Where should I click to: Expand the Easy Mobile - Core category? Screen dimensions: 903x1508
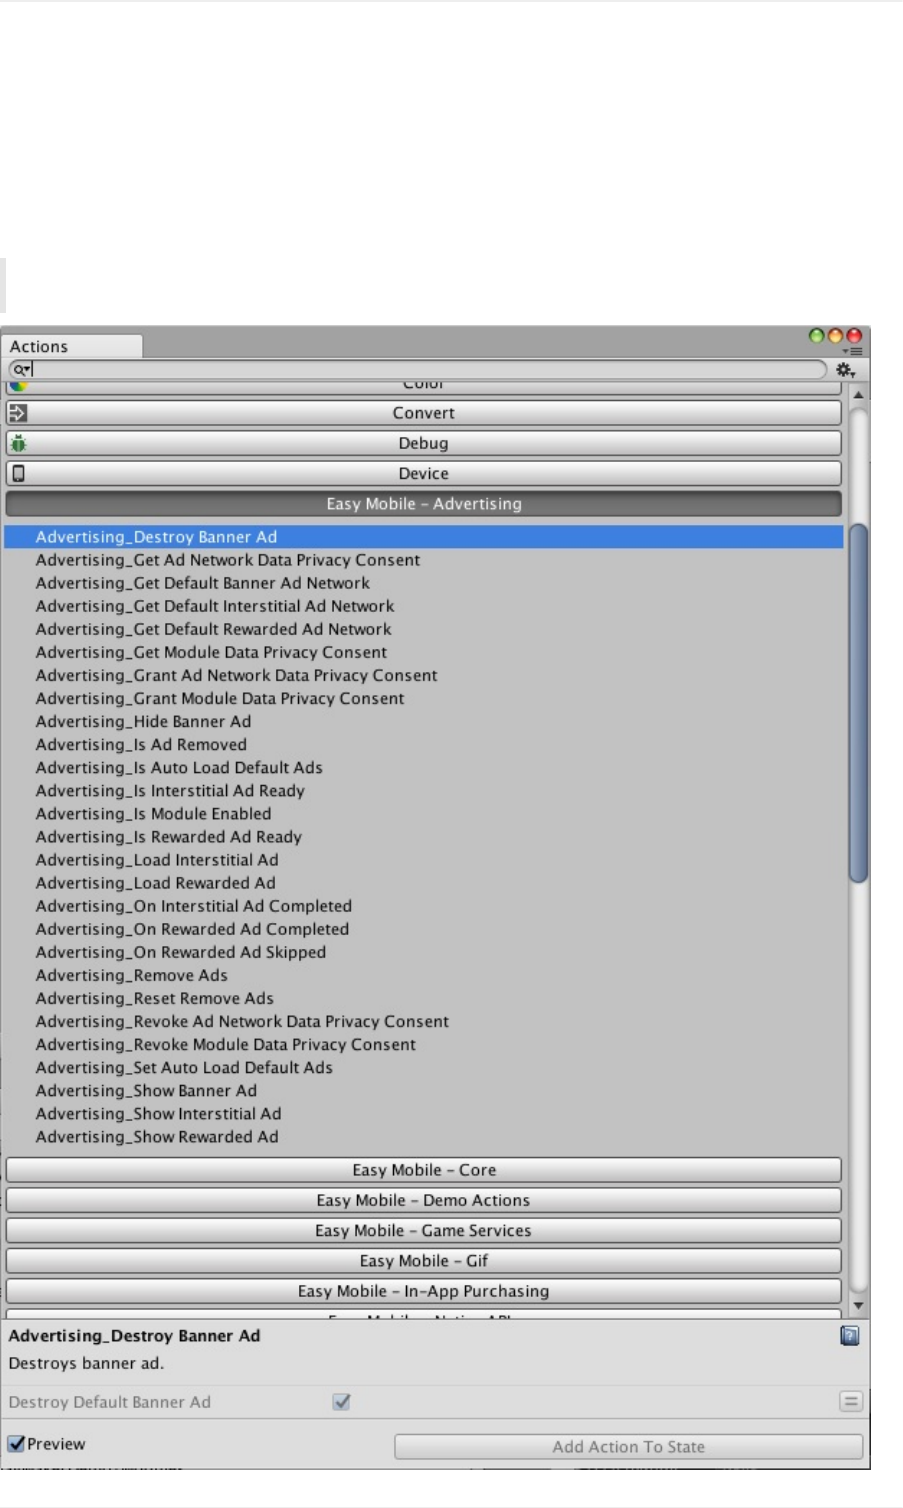424,1170
